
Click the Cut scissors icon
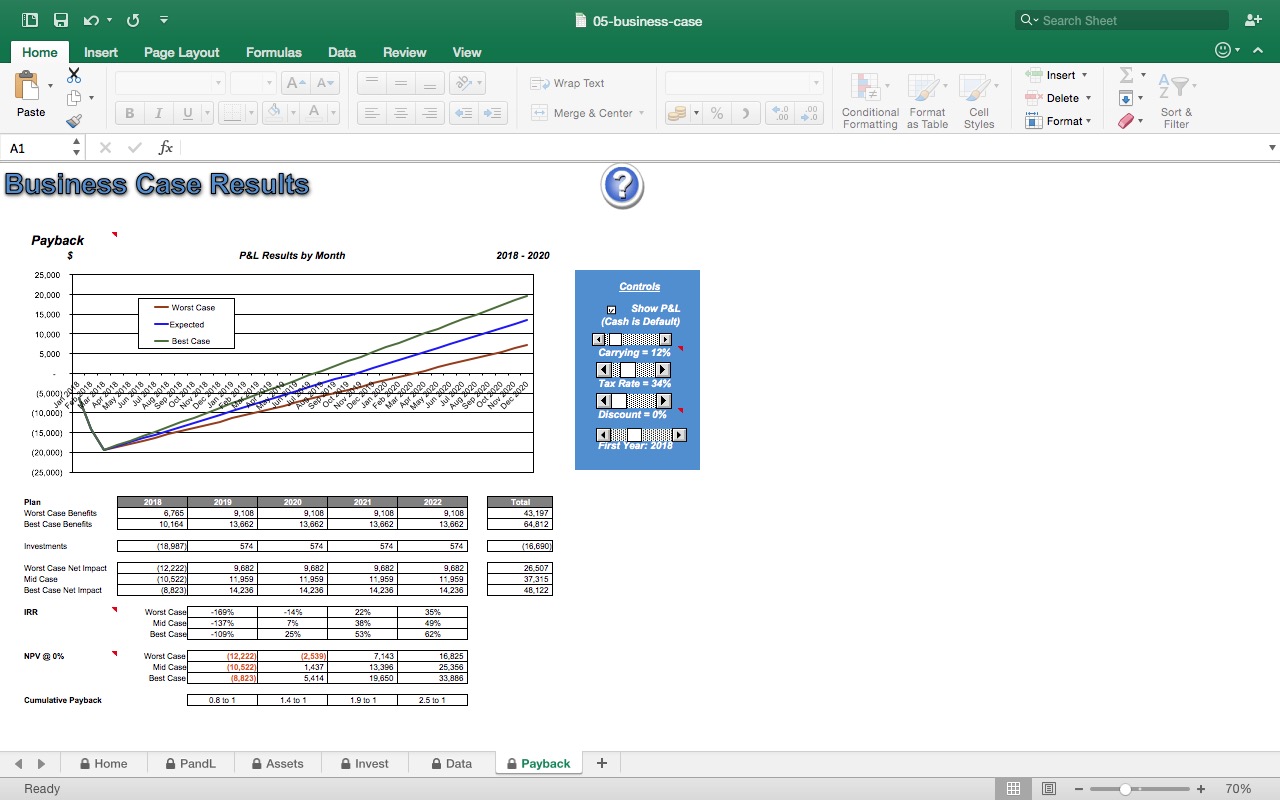point(74,75)
